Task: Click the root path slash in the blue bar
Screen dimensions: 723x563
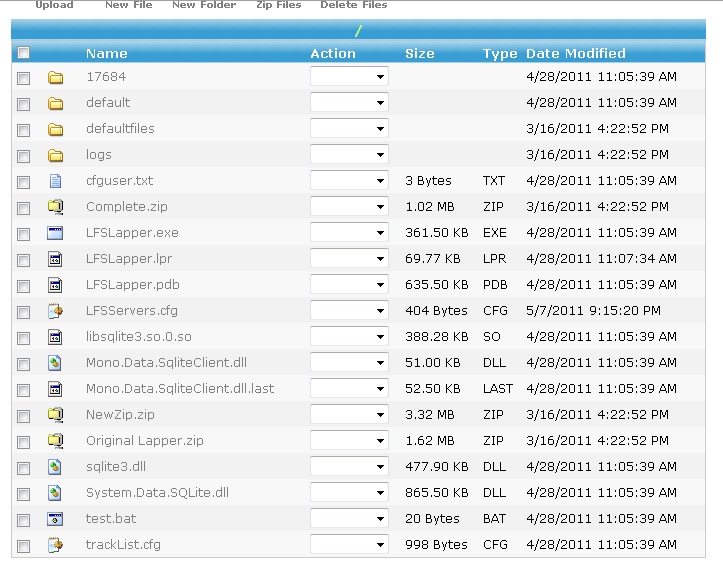Action: pyautogui.click(x=359, y=31)
